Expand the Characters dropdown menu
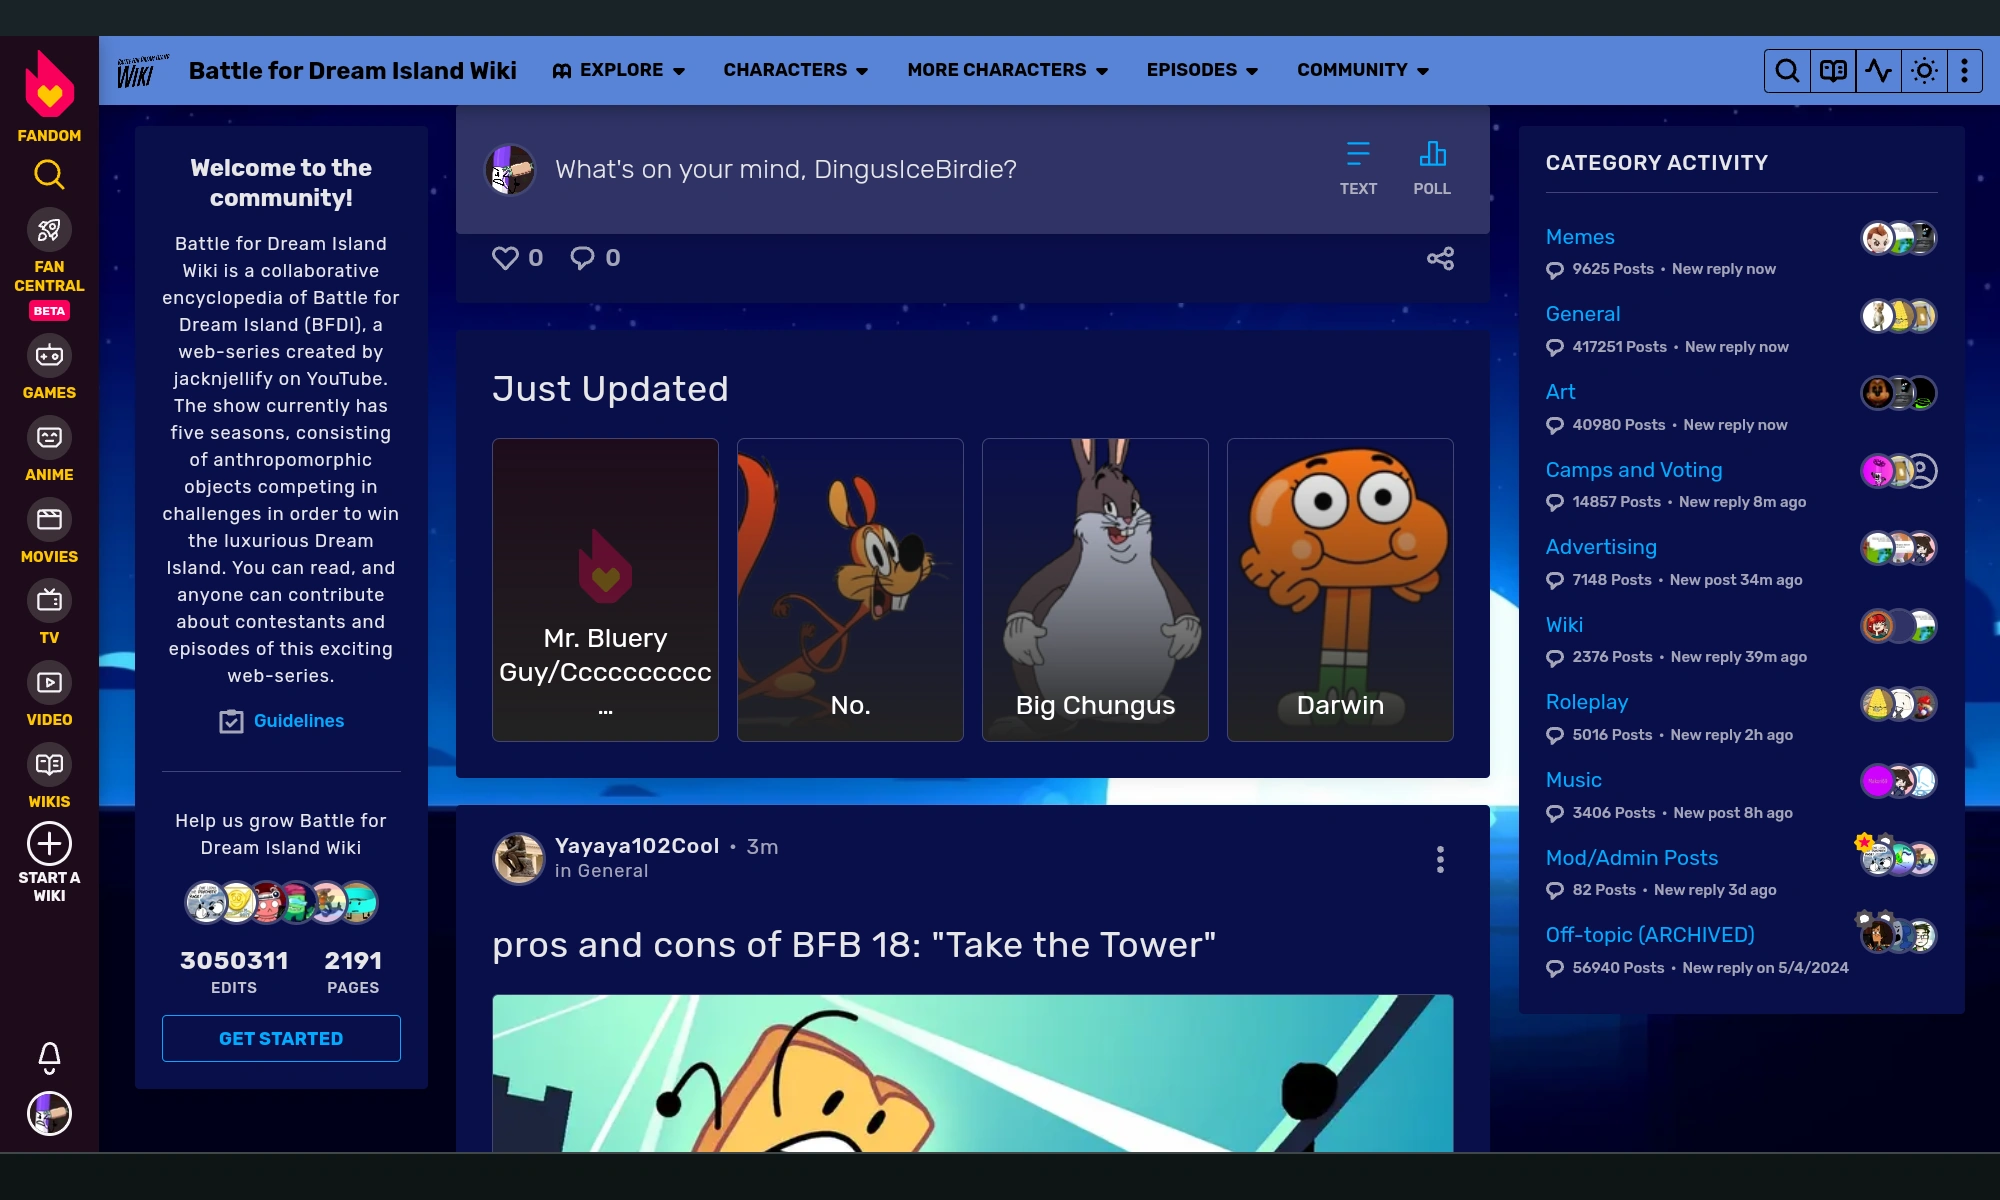 click(795, 70)
